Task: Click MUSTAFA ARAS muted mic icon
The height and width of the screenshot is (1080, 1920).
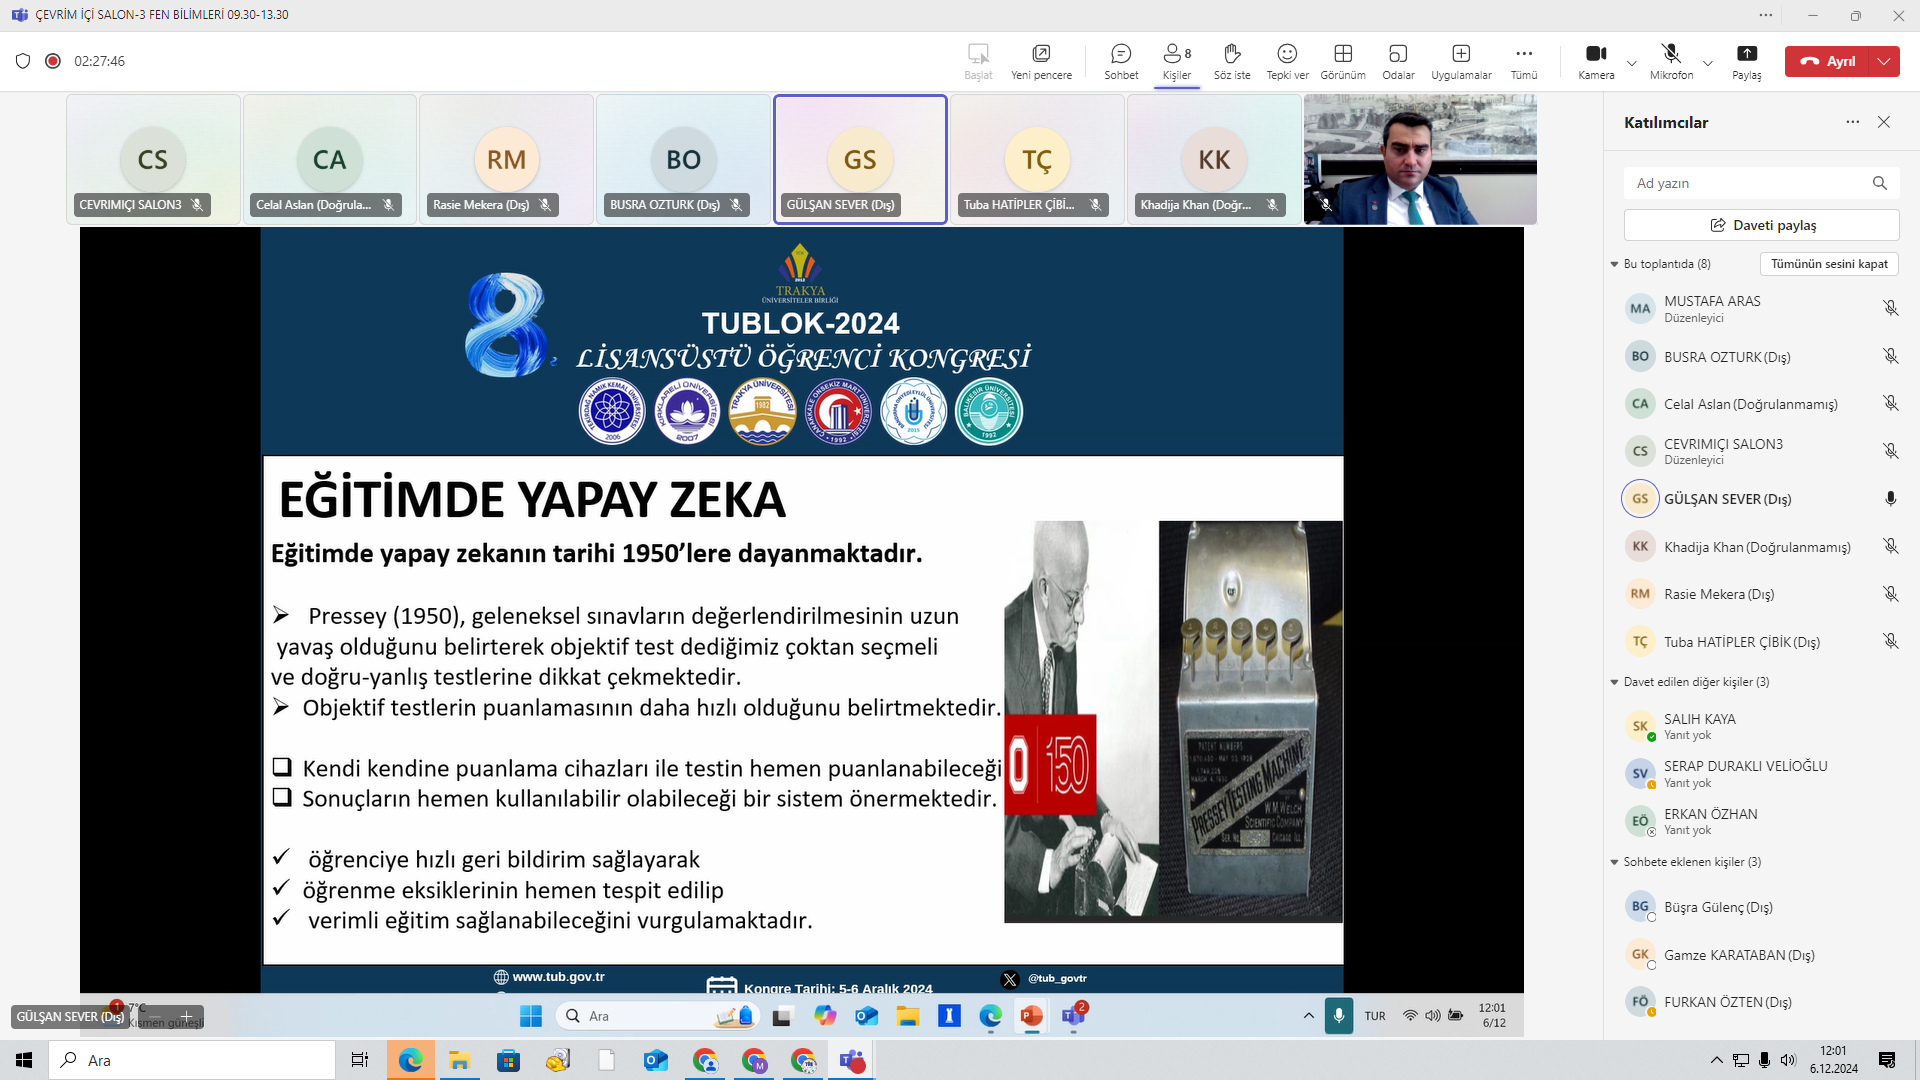Action: (1890, 308)
